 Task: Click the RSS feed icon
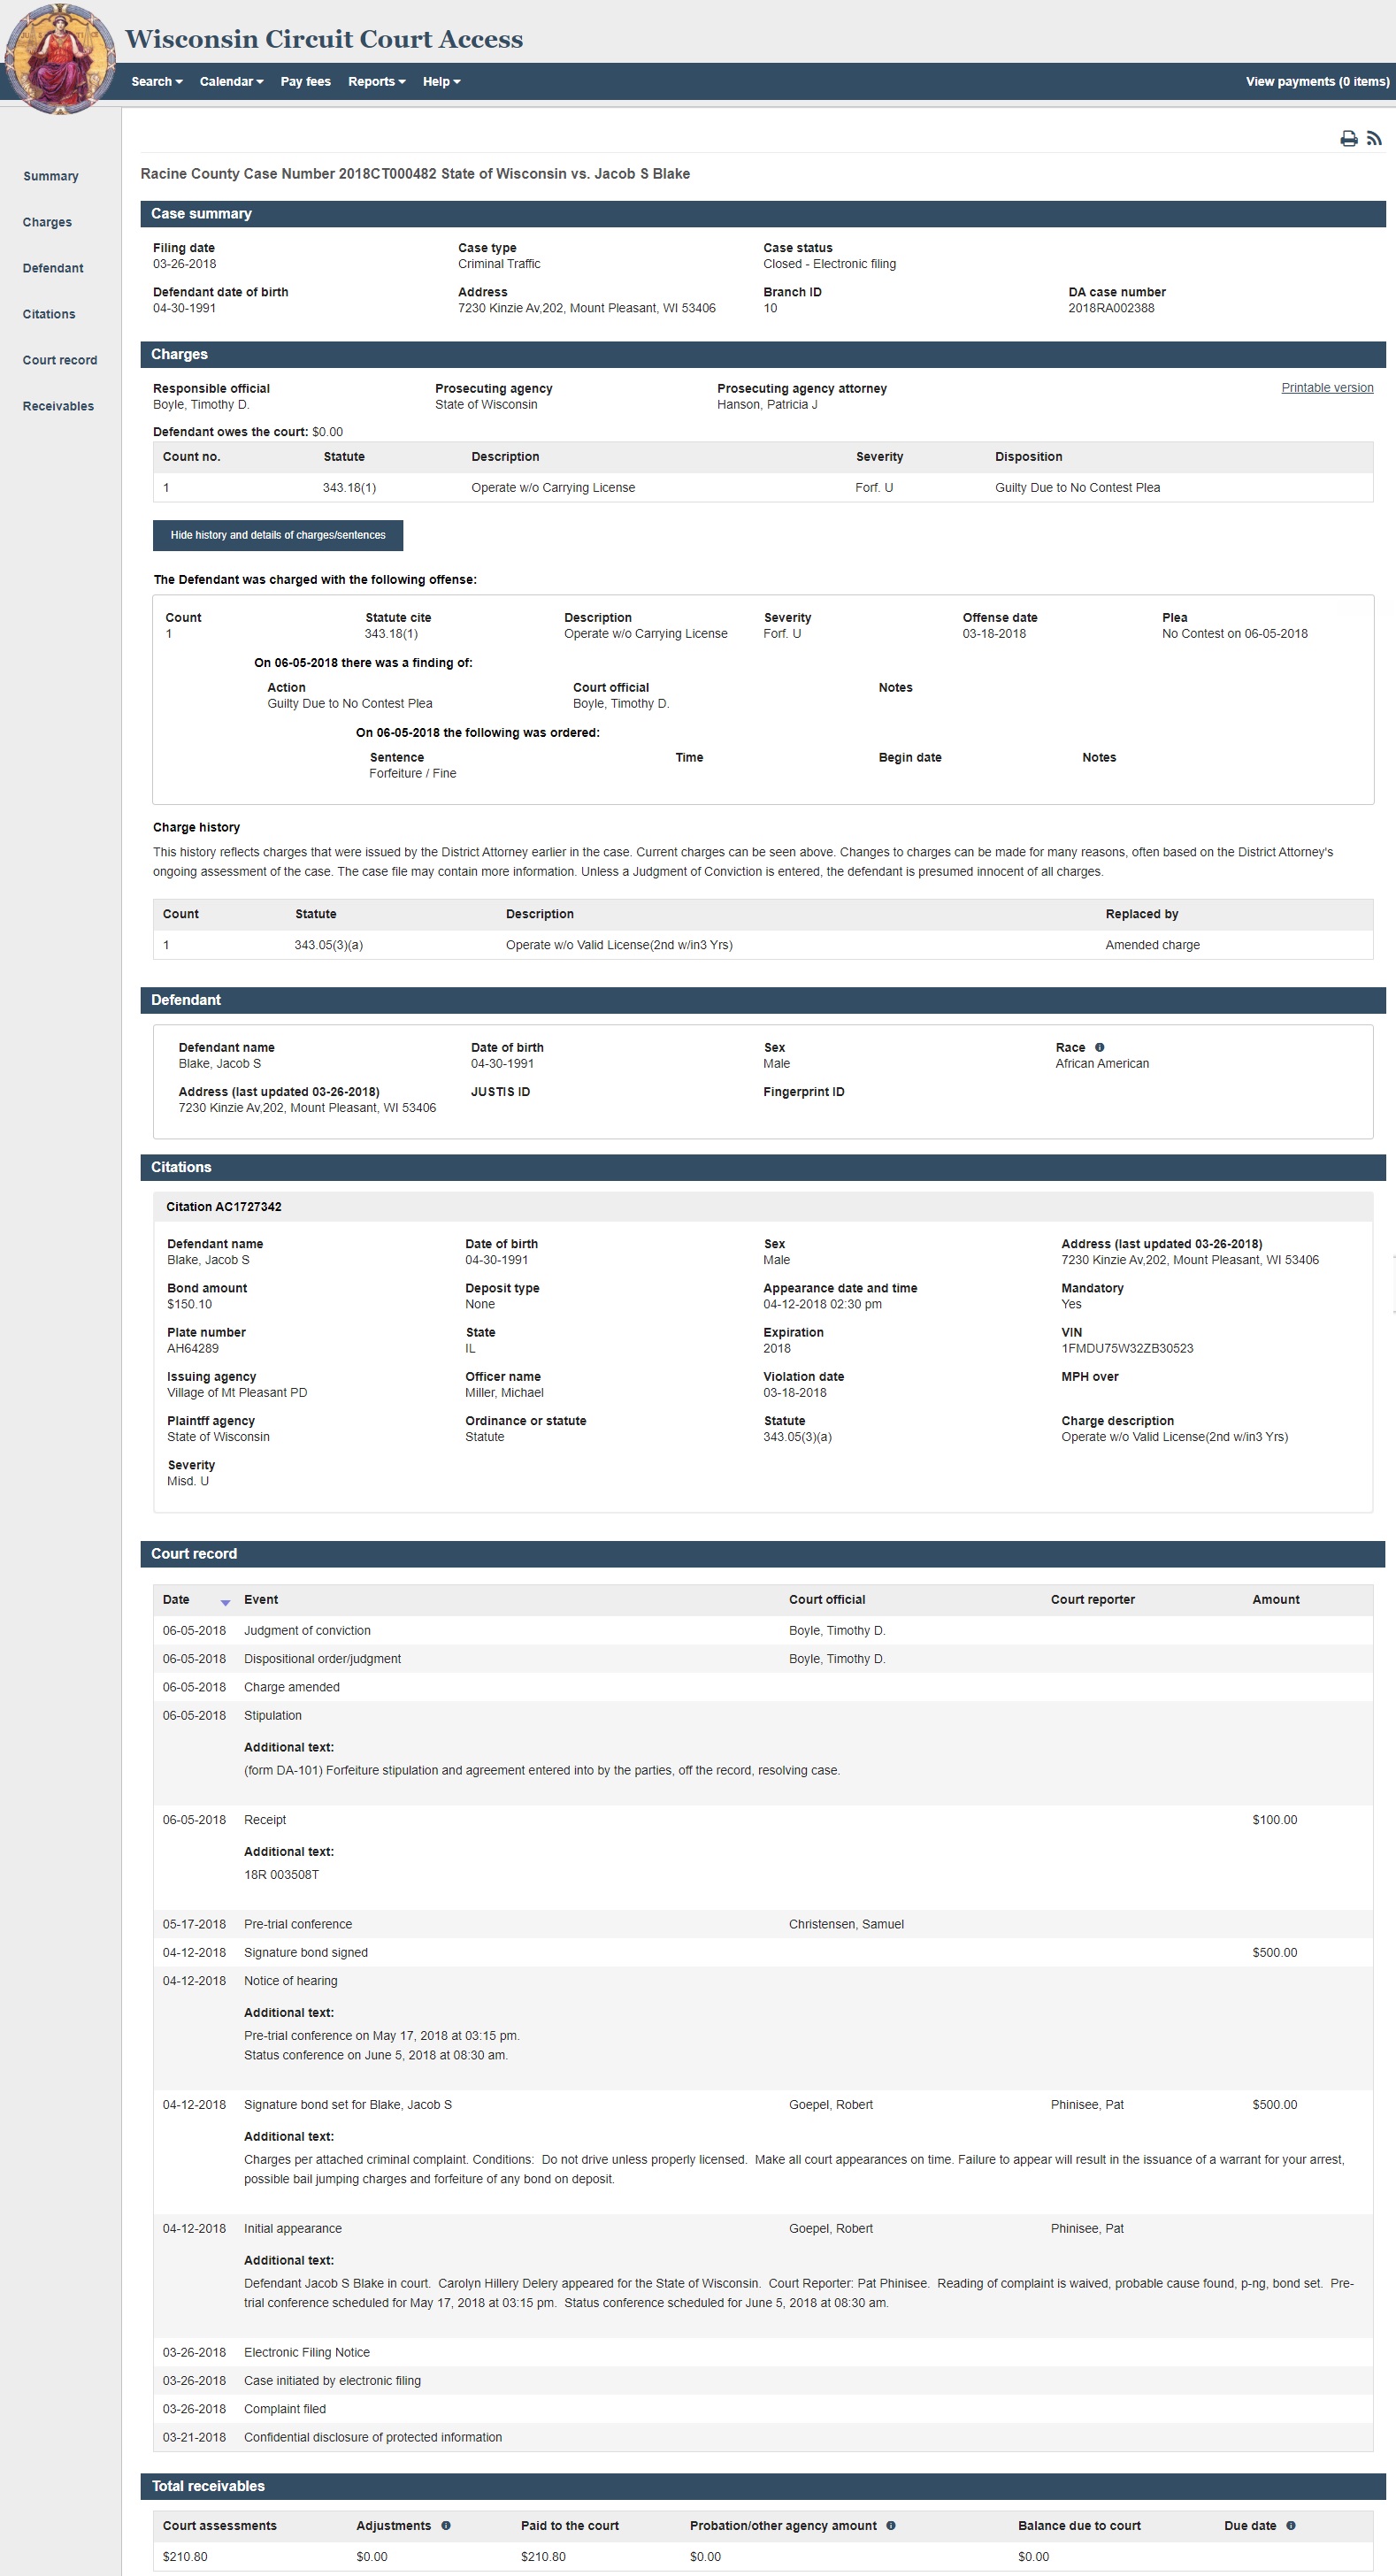click(x=1374, y=139)
